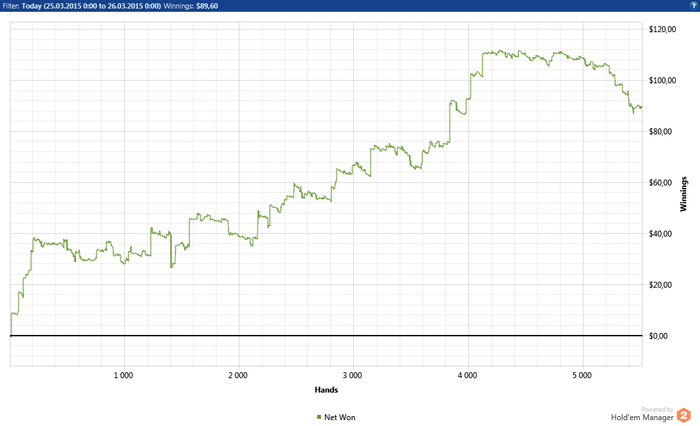Click the Net Won legend label

click(340, 417)
